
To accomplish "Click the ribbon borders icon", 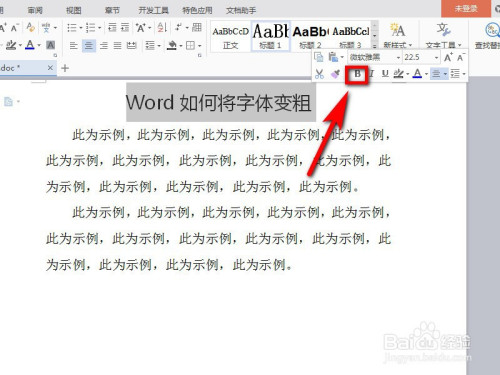I will pyautogui.click(x=190, y=45).
